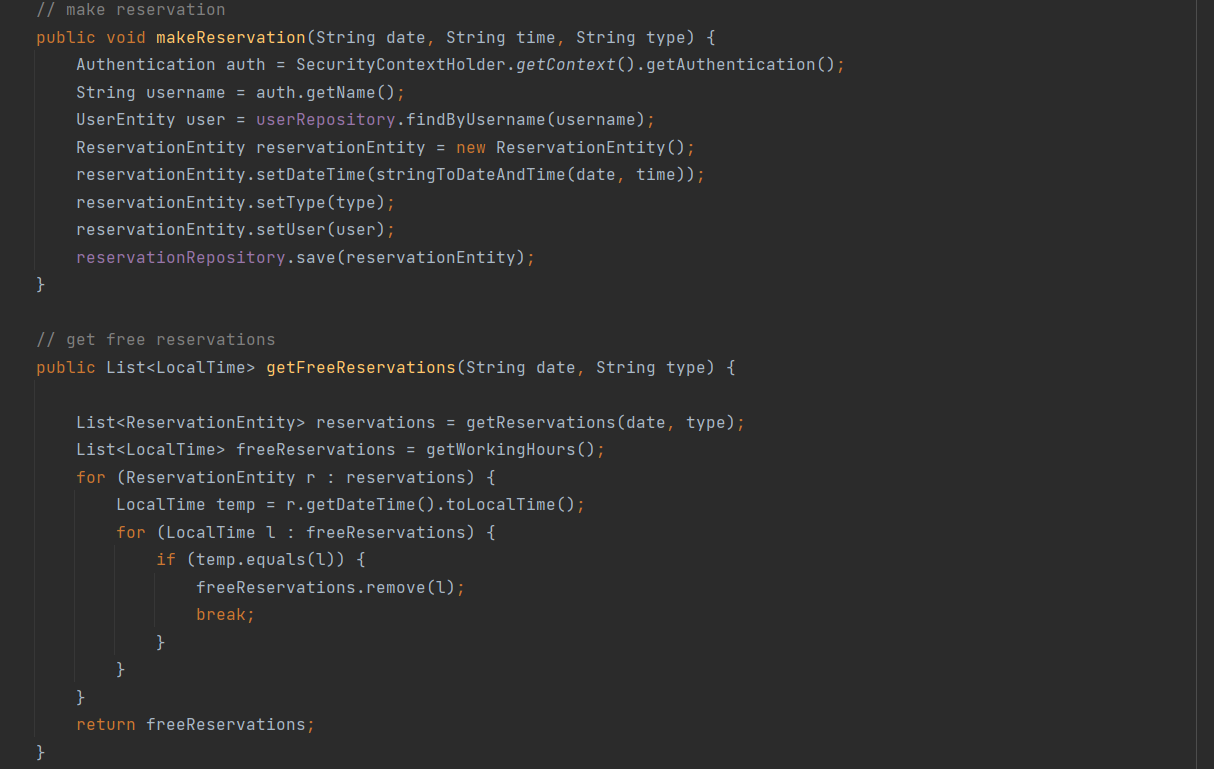Click the '// make reservation' comment
Screen dimensions: 1214x769
coord(130,10)
